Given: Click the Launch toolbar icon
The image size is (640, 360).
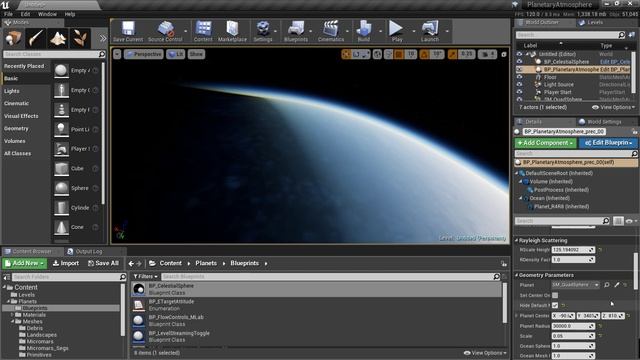Looking at the screenshot, I should point(430,31).
